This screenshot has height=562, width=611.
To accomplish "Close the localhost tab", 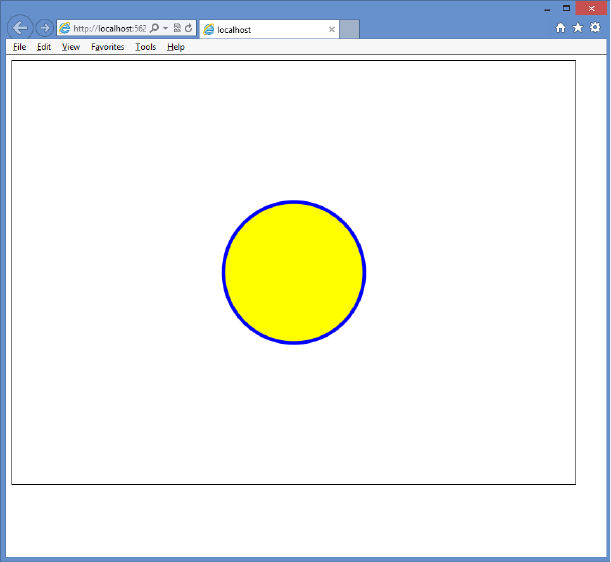I will point(332,29).
